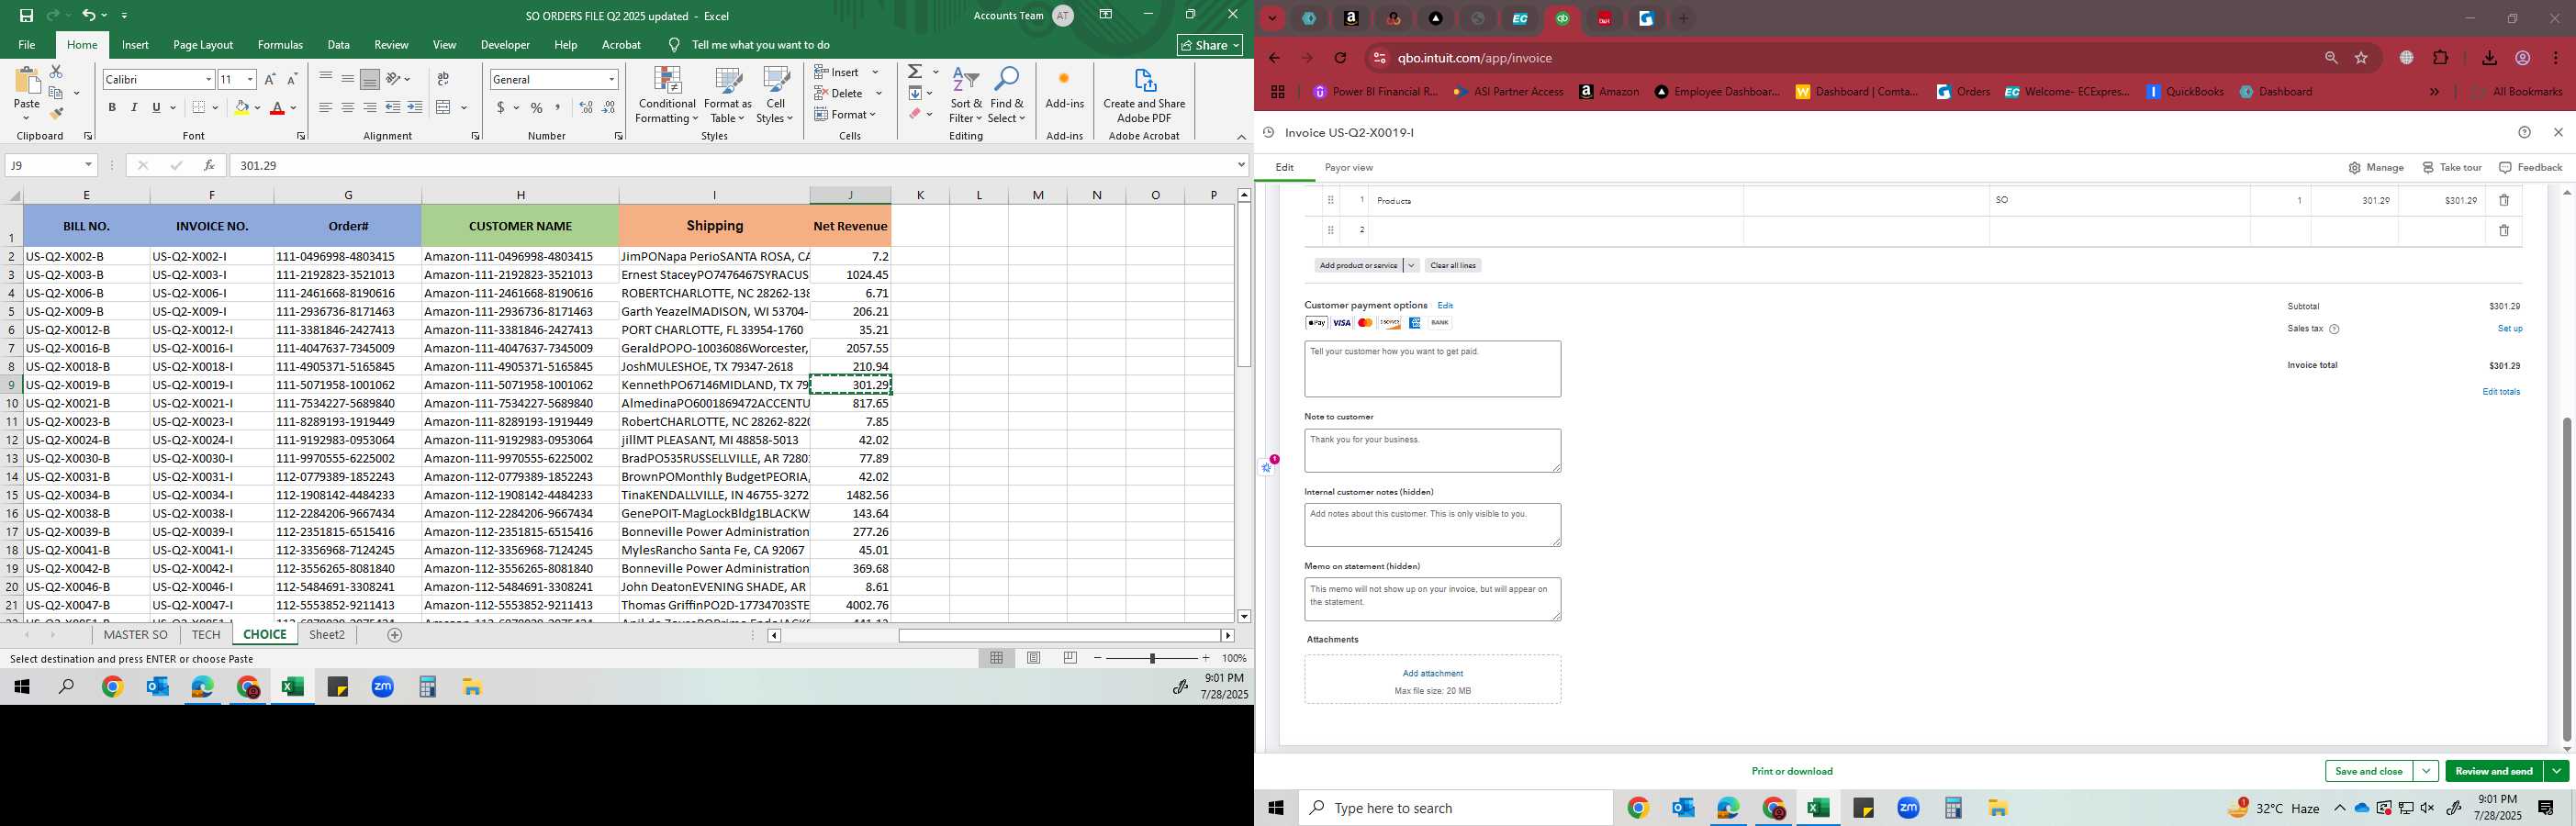Reload the QuickBooks page in browser
This screenshot has width=2576, height=826.
(x=1341, y=58)
